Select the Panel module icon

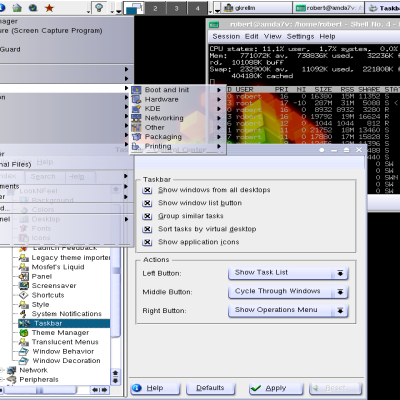click(x=24, y=276)
